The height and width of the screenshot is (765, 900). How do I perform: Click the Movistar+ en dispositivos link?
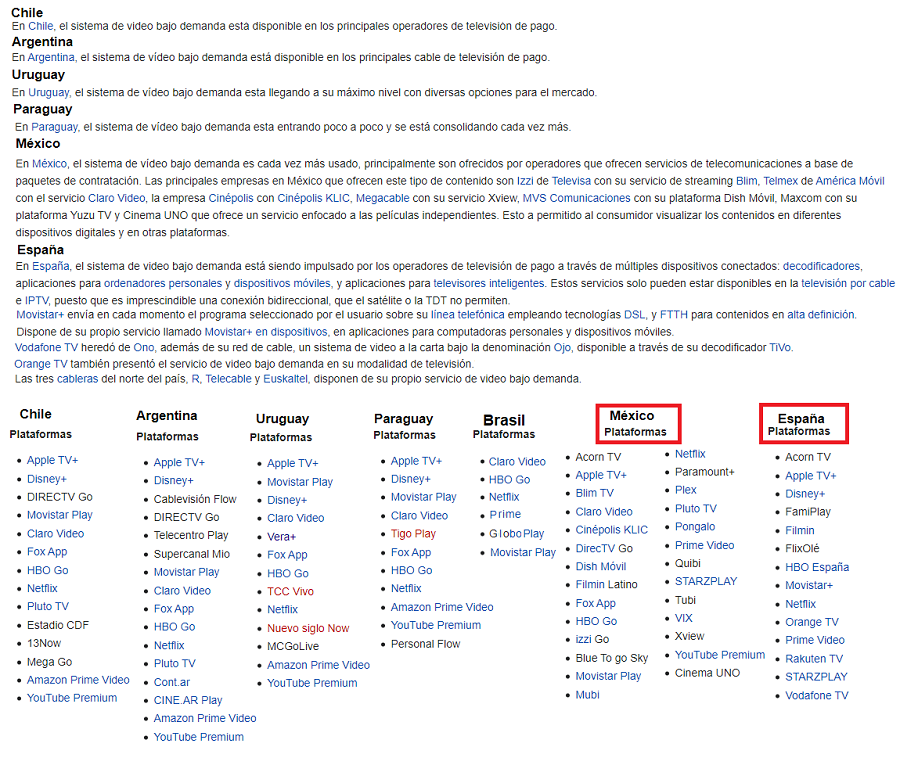[x=266, y=332]
